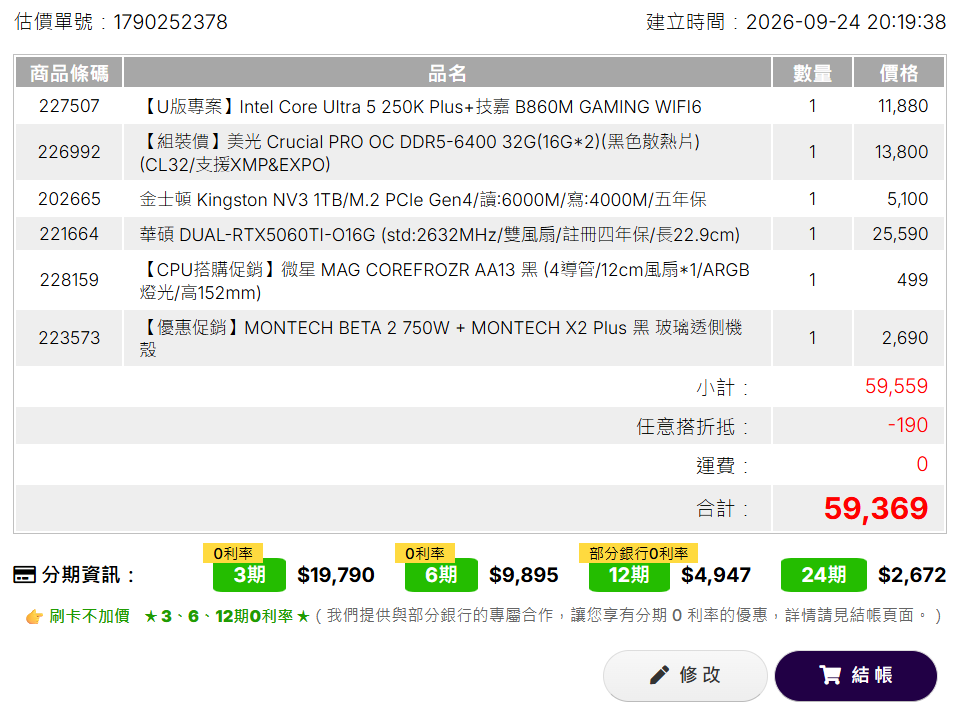The image size is (967, 726).
Task: Select the 6期 installment badge
Action: click(x=441, y=575)
